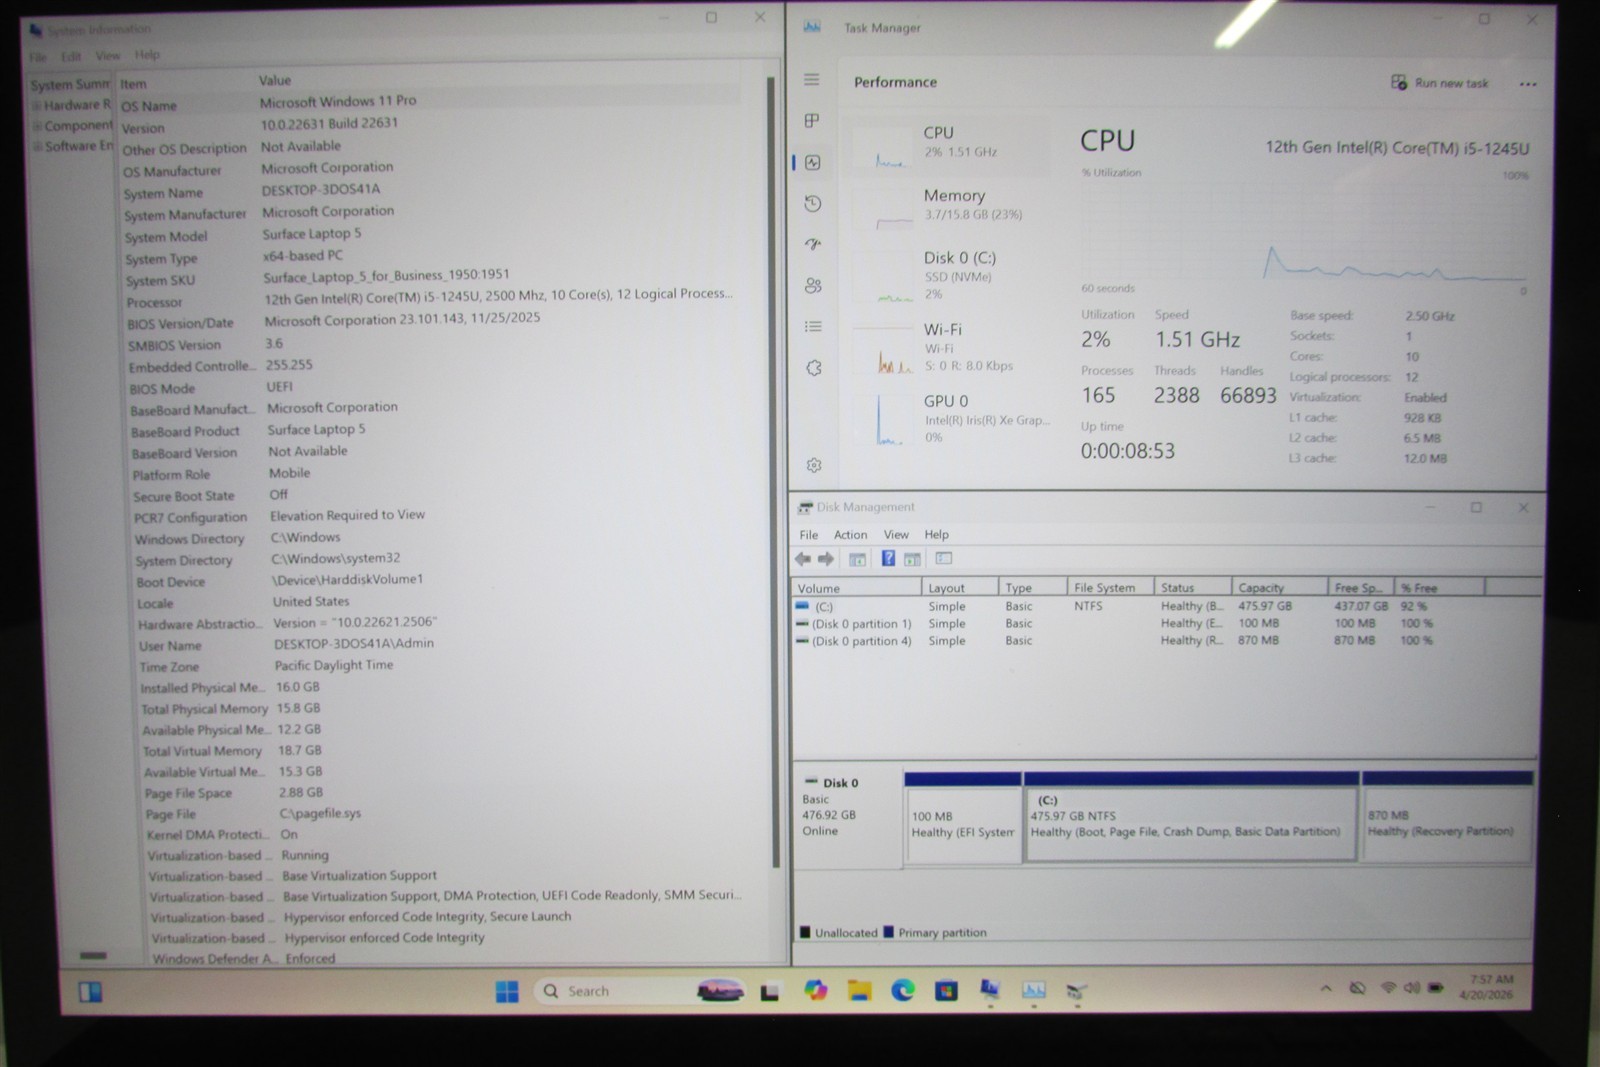Open Help menu in Disk Management
This screenshot has width=1600, height=1067.
(936, 535)
